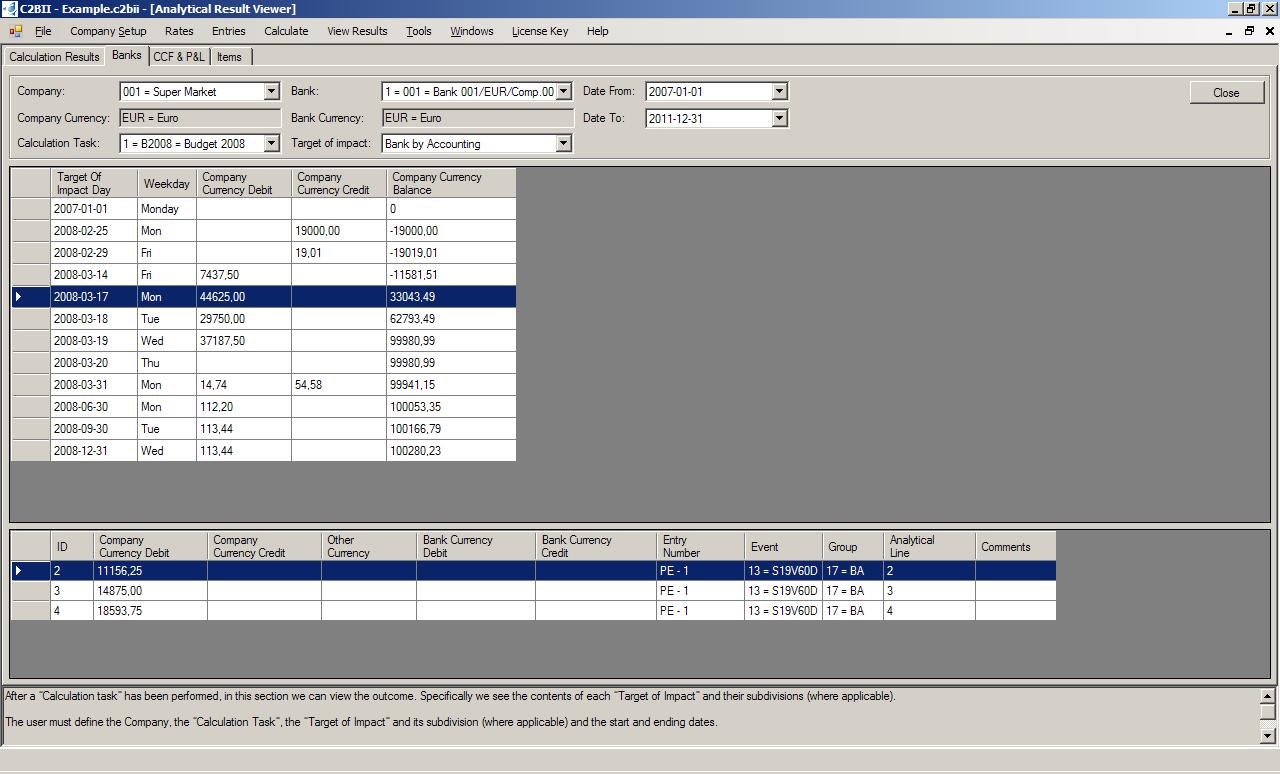Click the 18593,75 cell in lower grid
Image resolution: width=1280 pixels, height=774 pixels.
click(x=150, y=611)
